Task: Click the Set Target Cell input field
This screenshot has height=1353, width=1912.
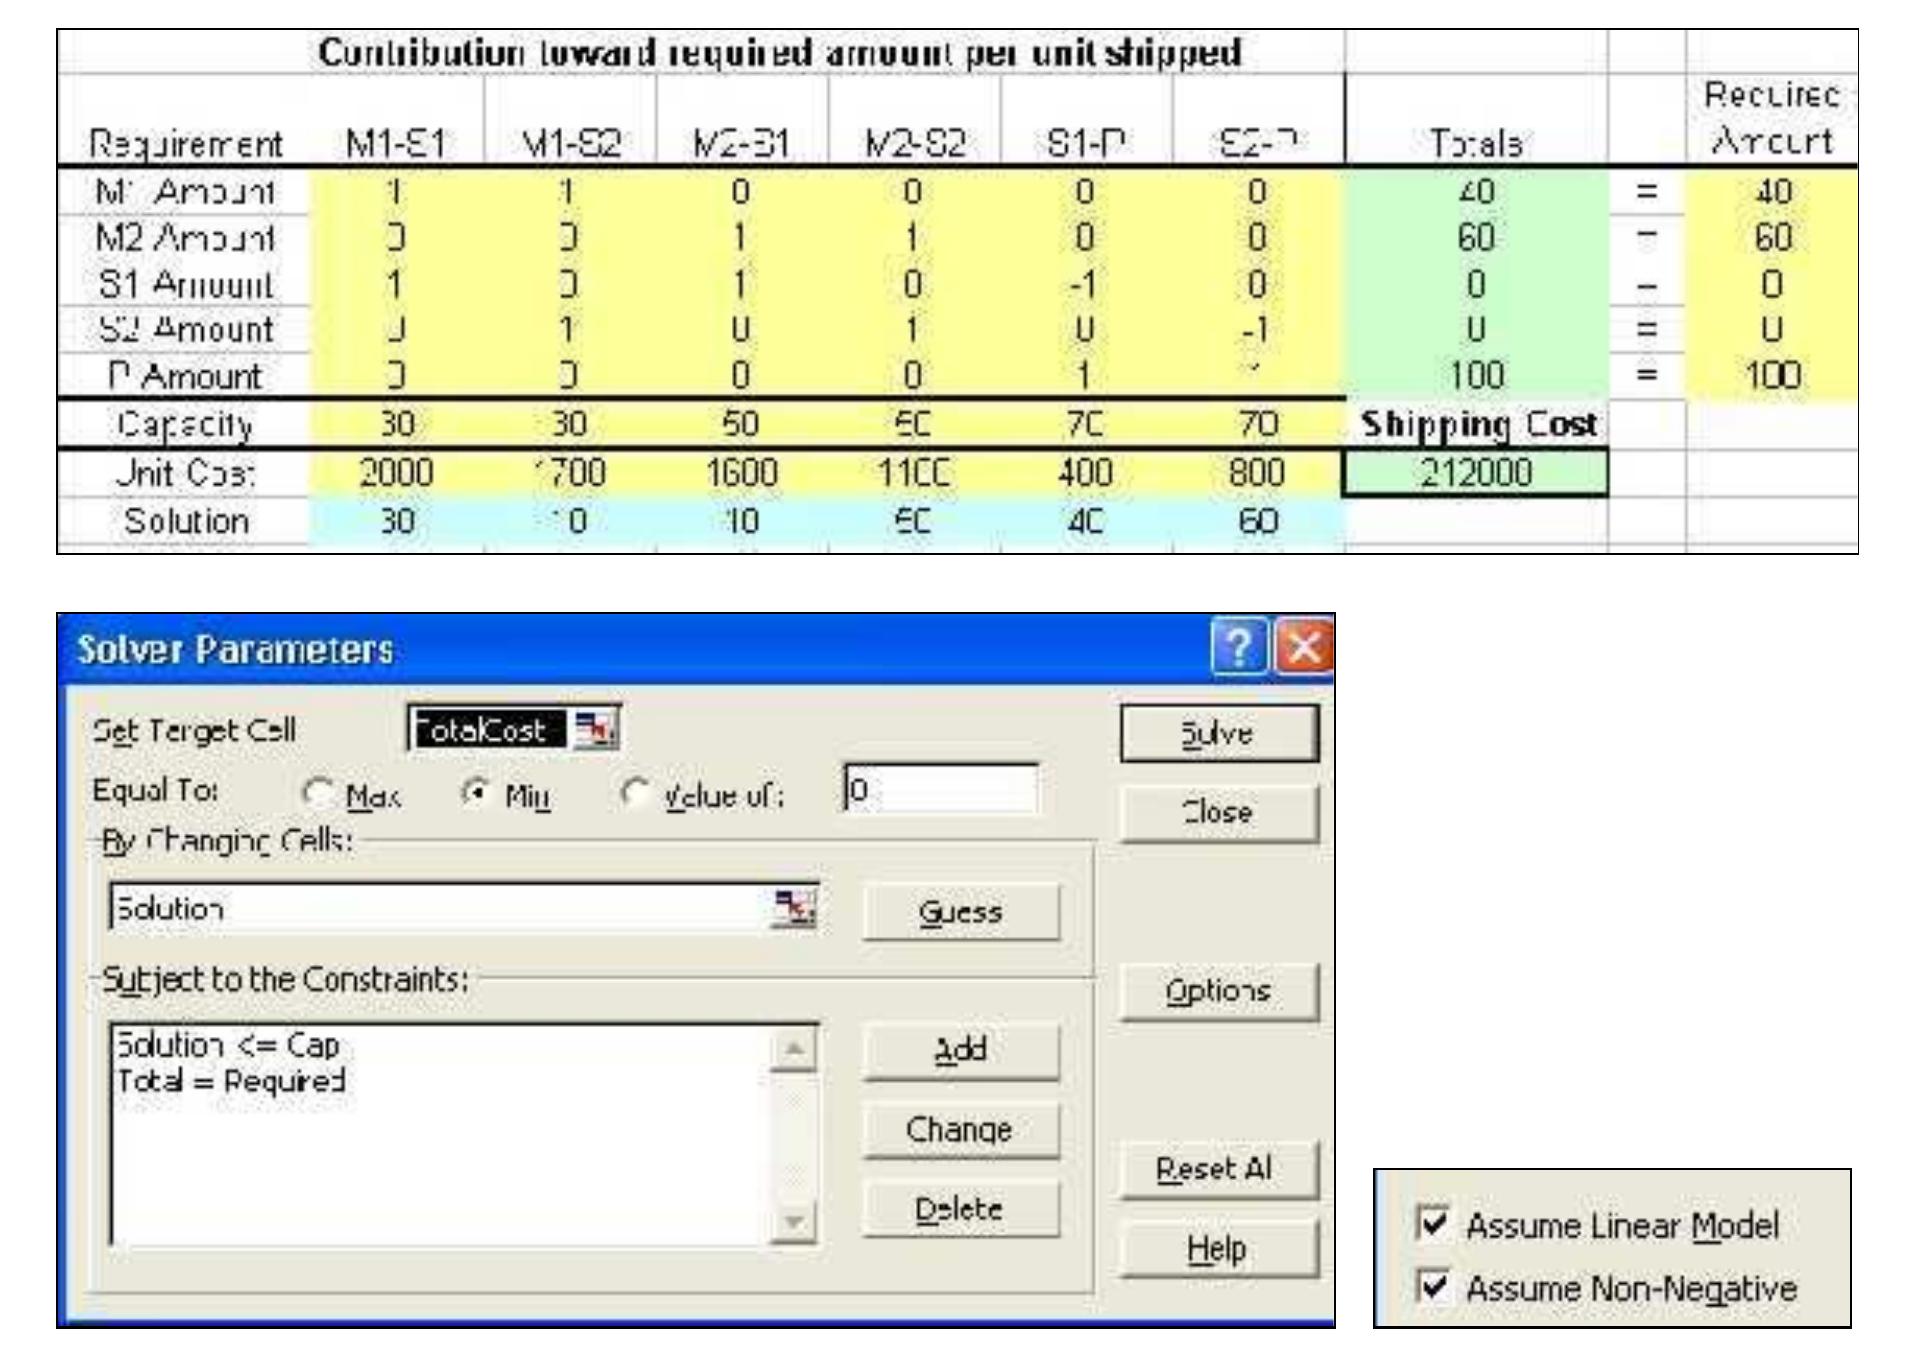Action: pyautogui.click(x=514, y=729)
